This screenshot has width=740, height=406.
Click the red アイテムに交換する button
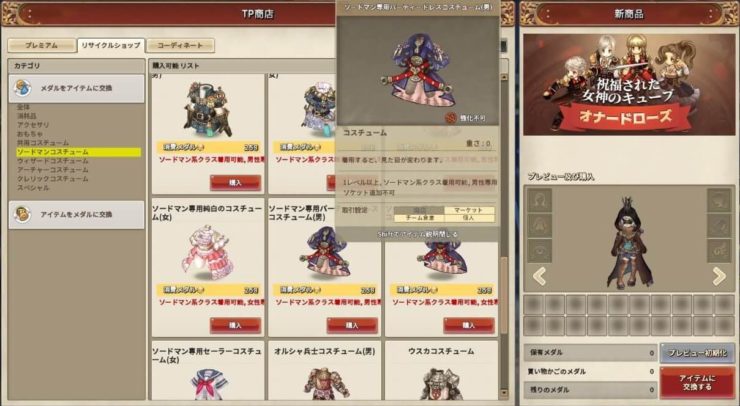[x=697, y=382]
